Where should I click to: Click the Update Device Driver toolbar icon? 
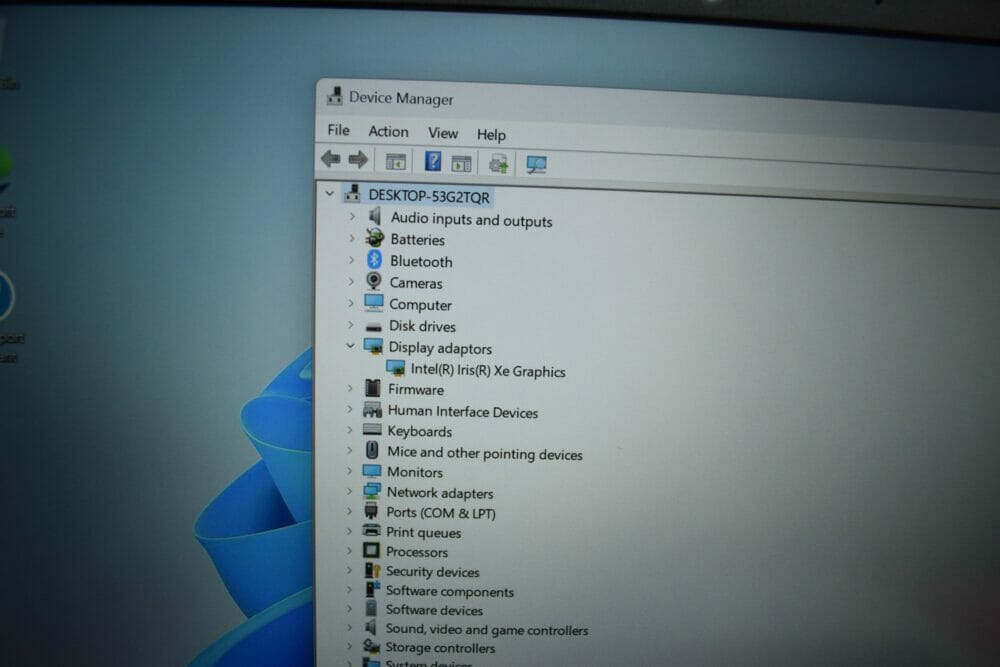coord(498,165)
